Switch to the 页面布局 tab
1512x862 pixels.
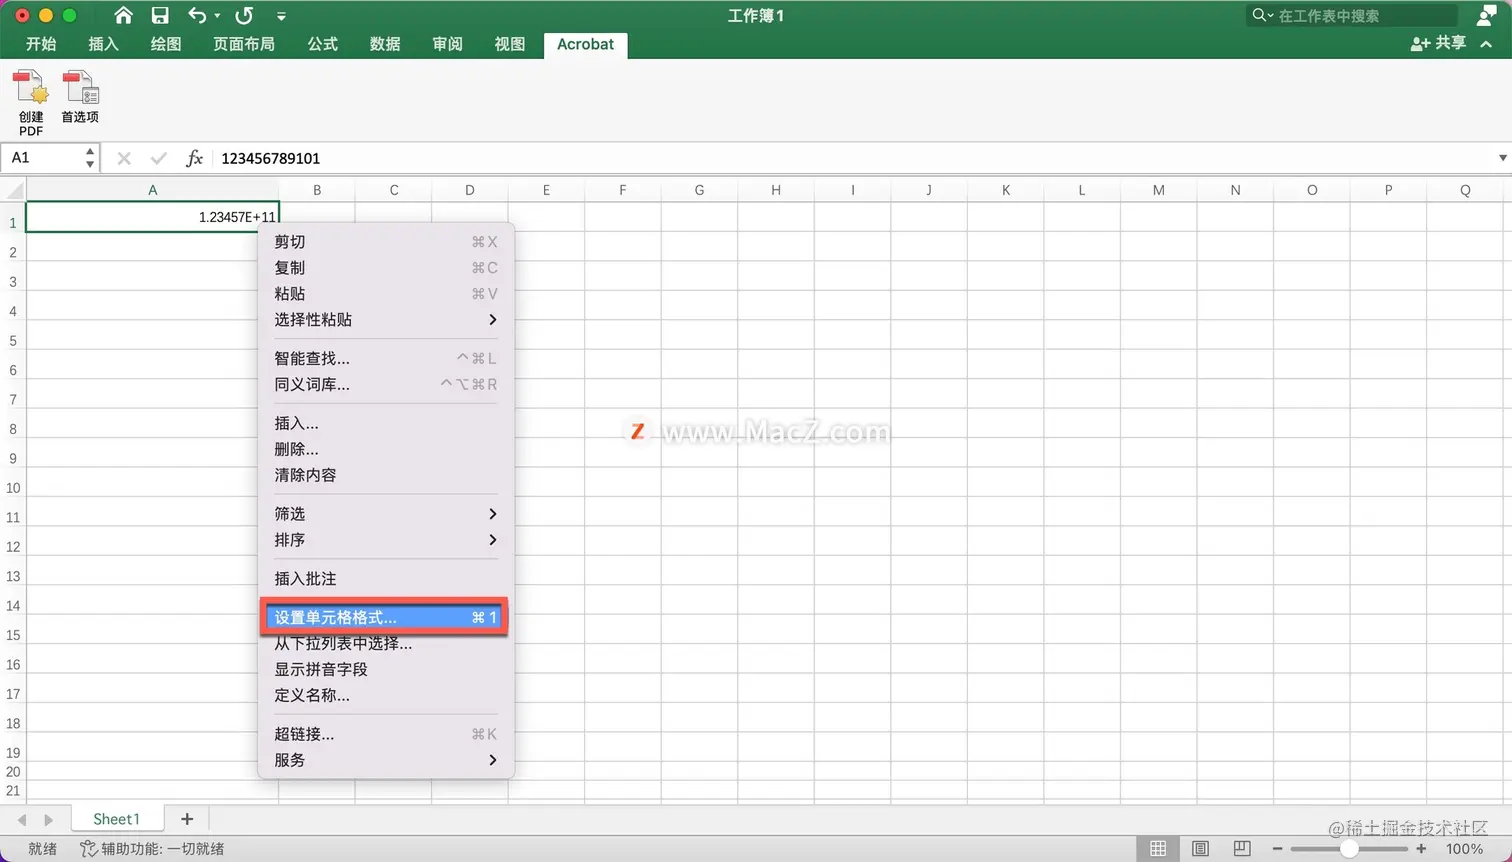coord(244,44)
